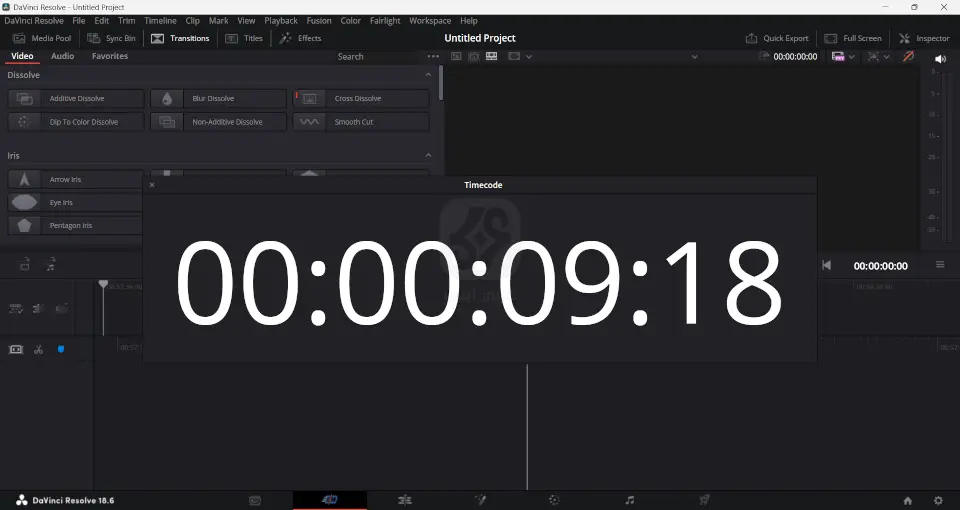Open the Fusion menu
960x510 pixels.
pos(319,21)
